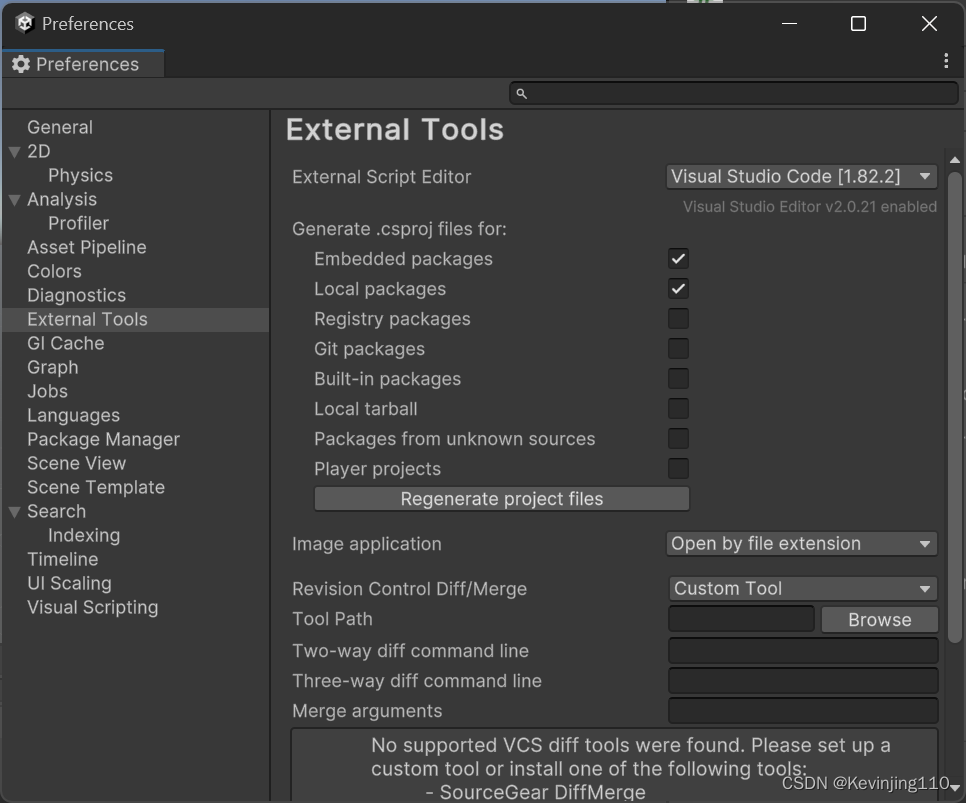Image resolution: width=966 pixels, height=803 pixels.
Task: Uncheck Embedded packages
Action: click(678, 258)
